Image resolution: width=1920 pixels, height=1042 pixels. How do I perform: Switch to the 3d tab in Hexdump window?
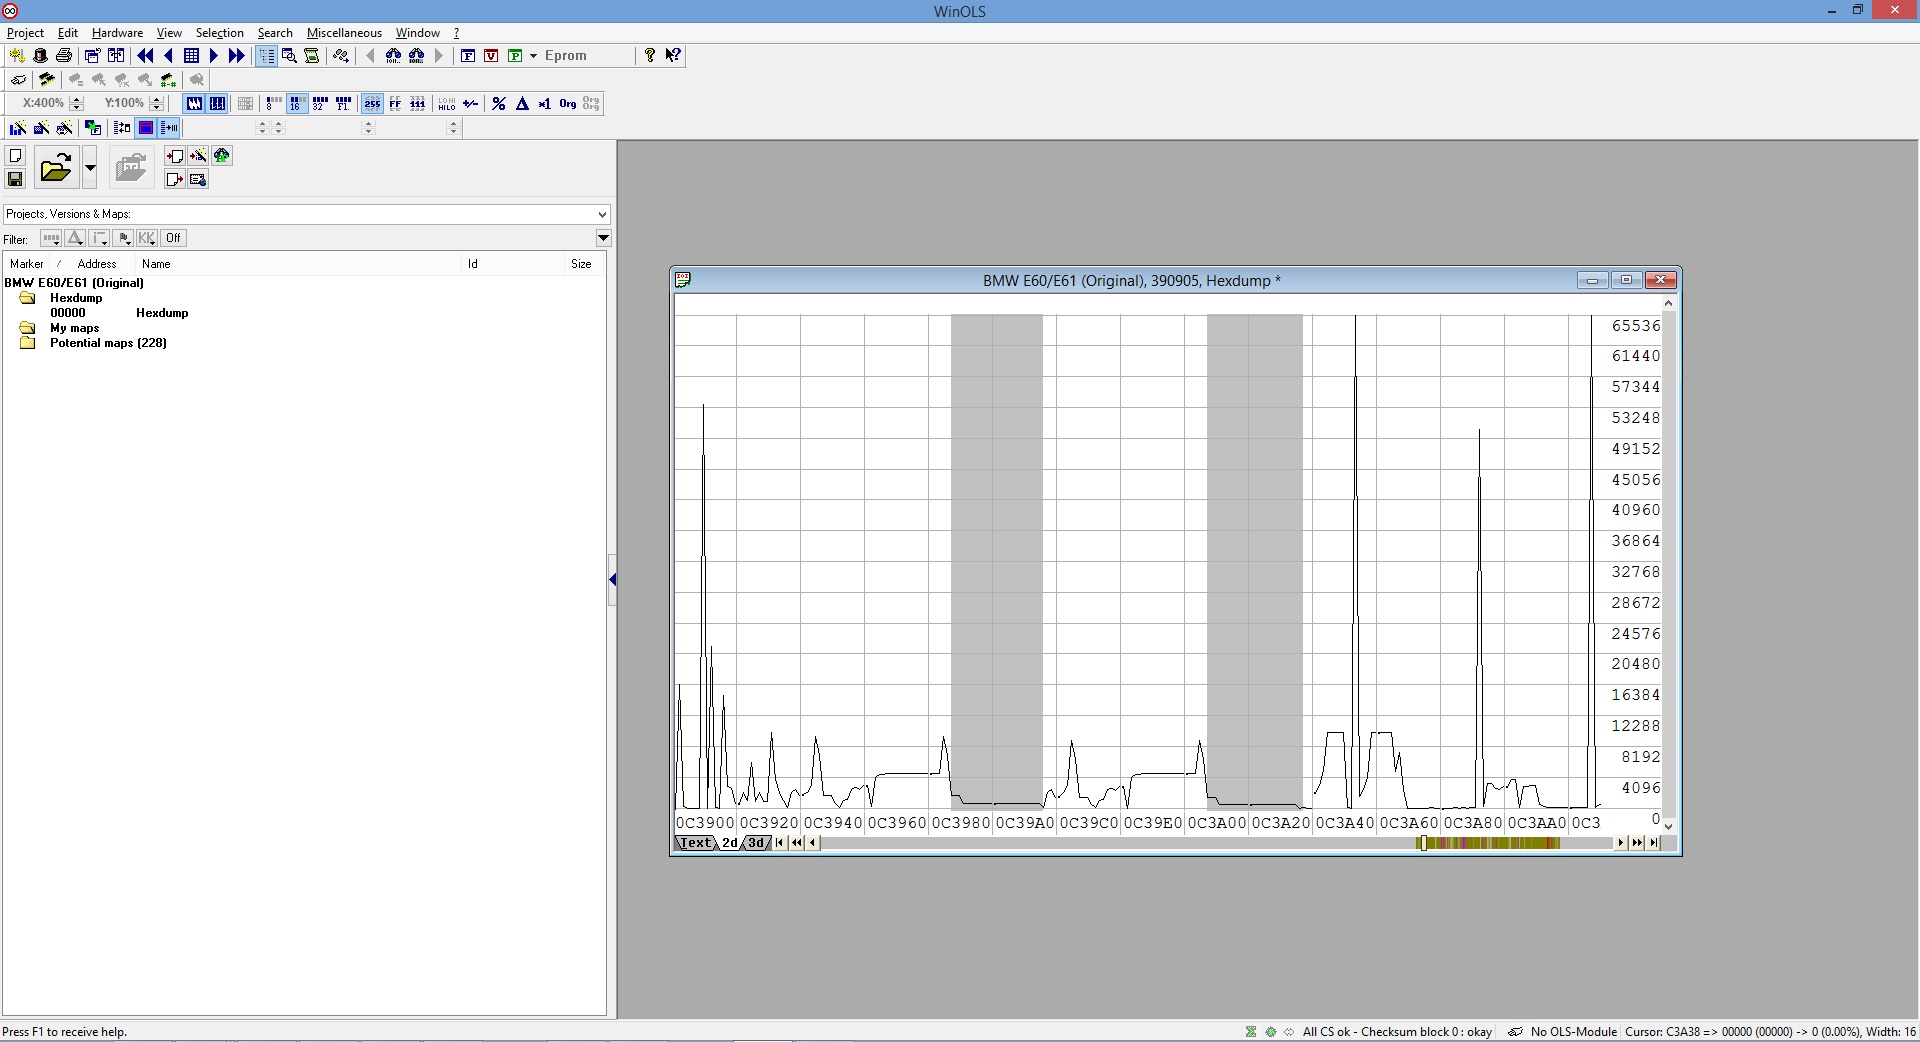pos(756,843)
